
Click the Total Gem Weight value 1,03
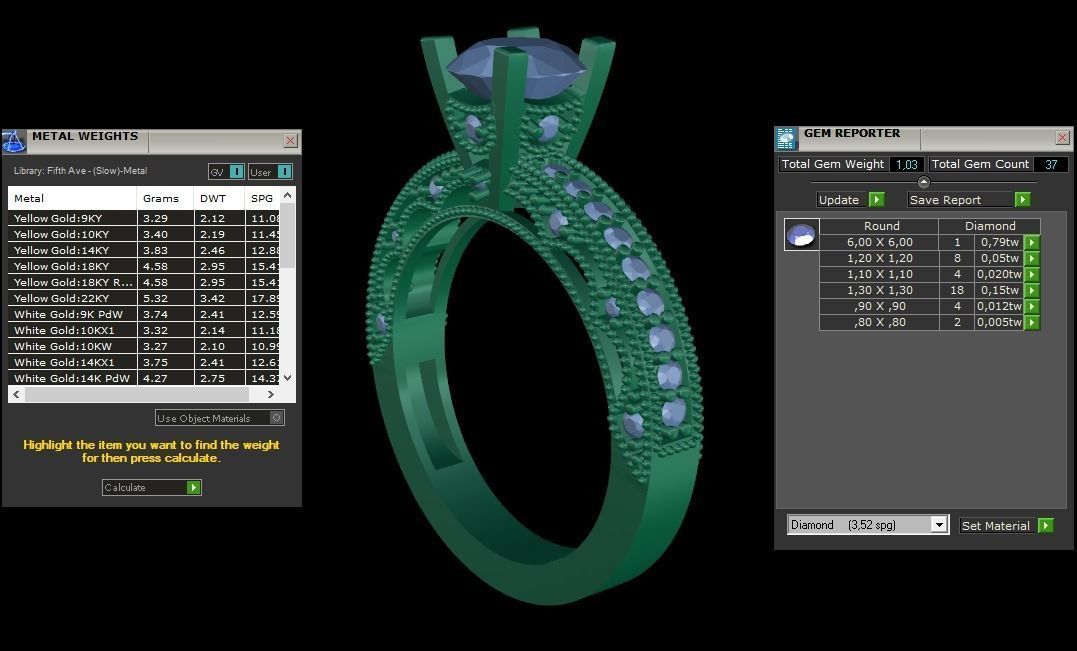click(x=907, y=165)
